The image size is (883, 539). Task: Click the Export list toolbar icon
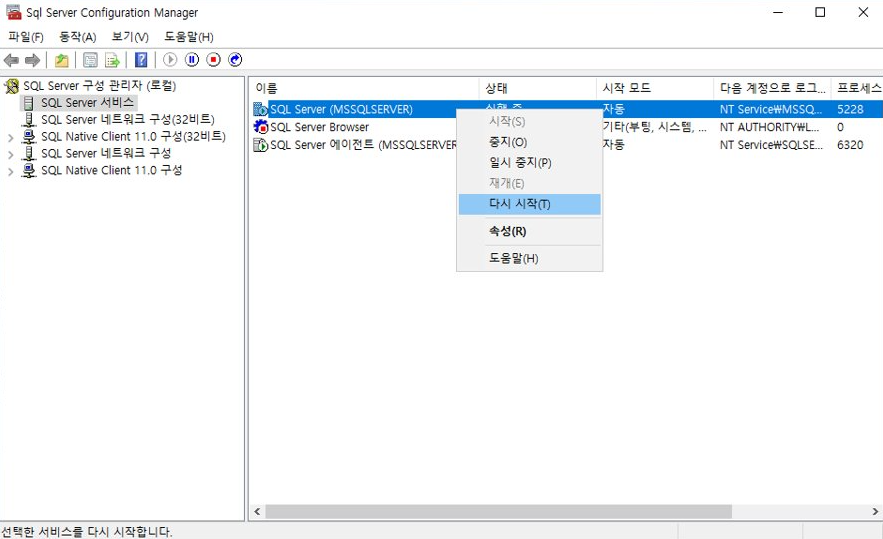click(x=112, y=60)
